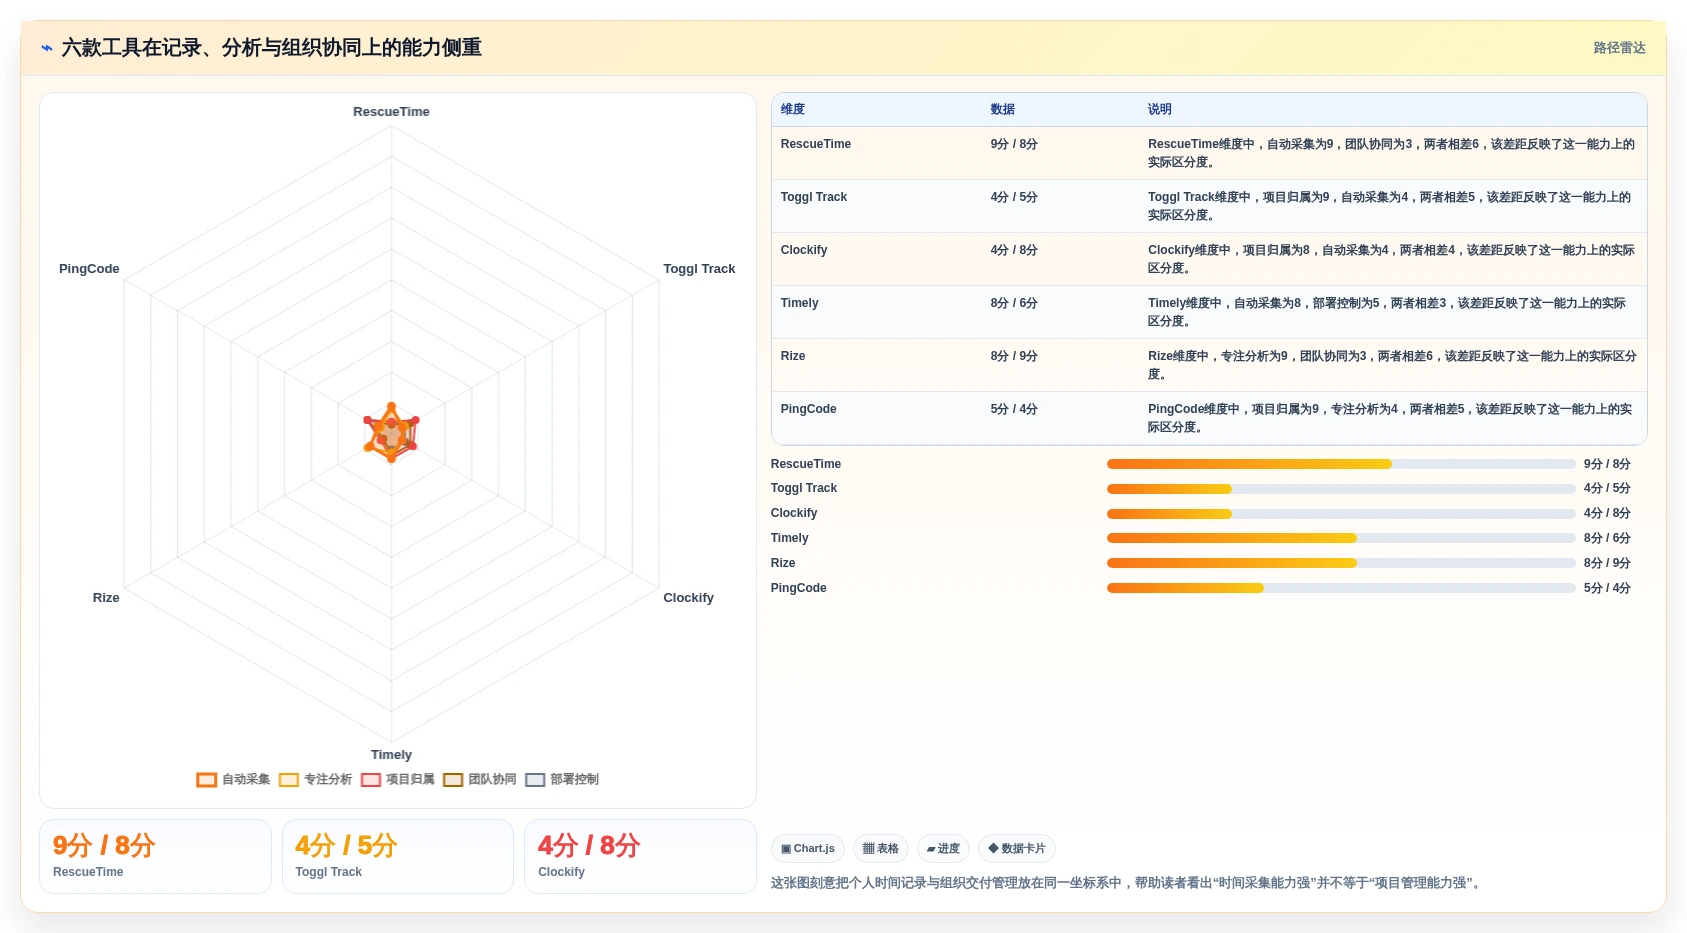Image resolution: width=1687 pixels, height=933 pixels.
Task: Select the Timely table row name
Action: tap(800, 303)
